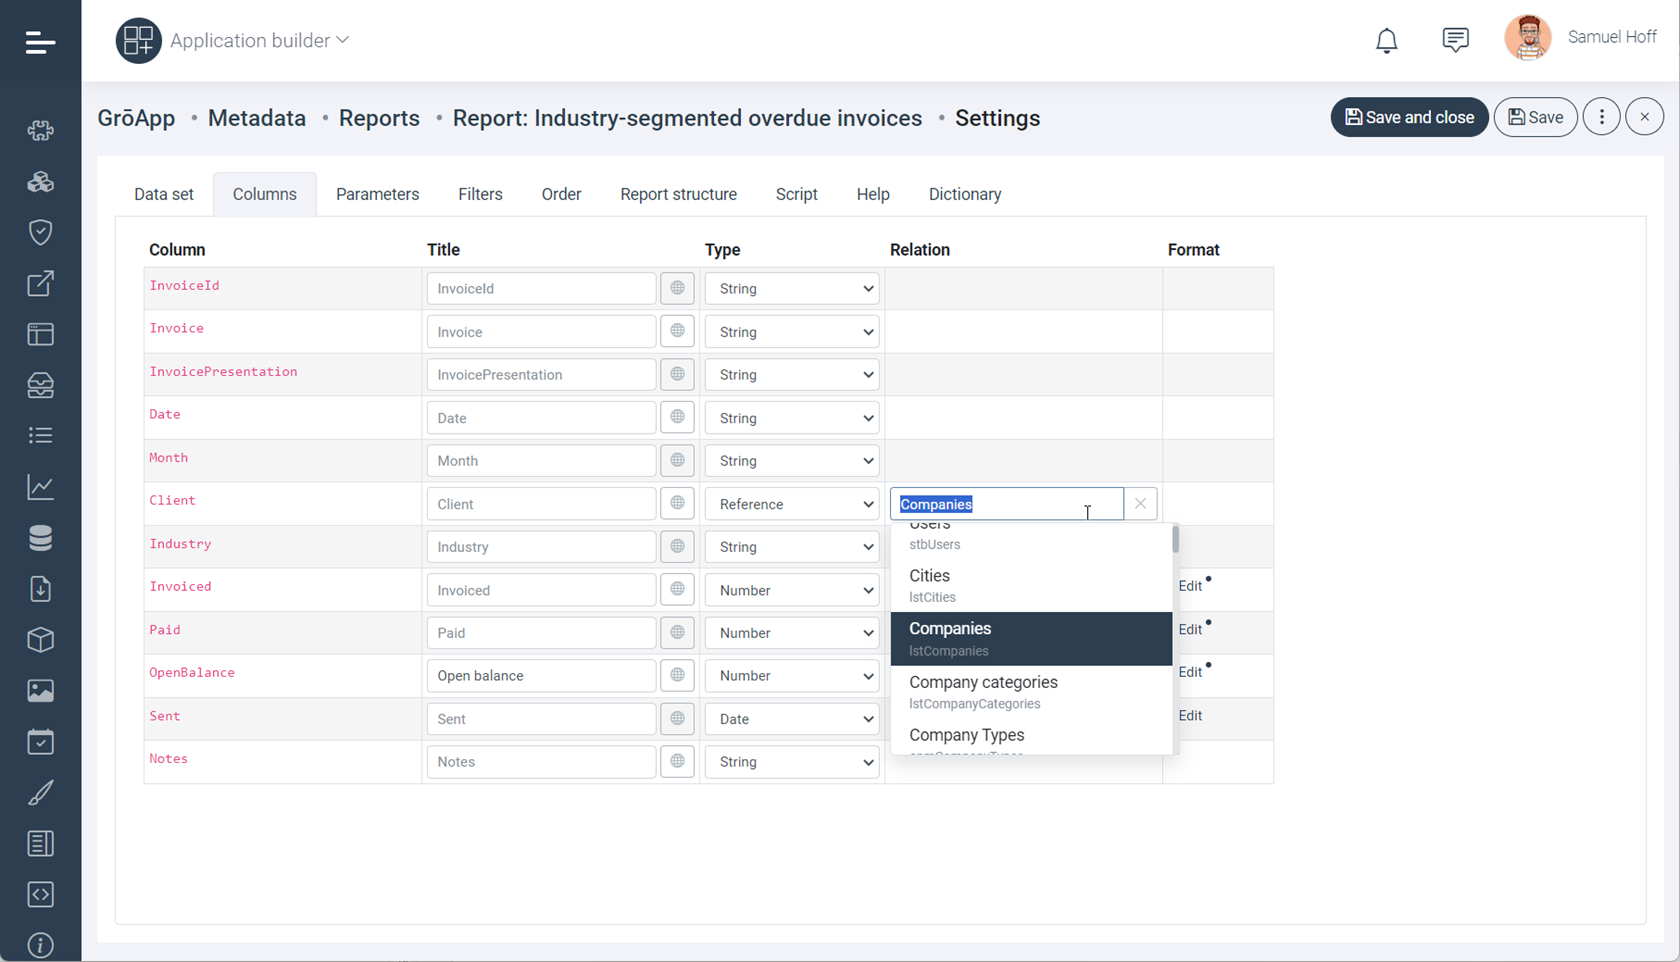Open the database section in the sidebar
1680x962 pixels.
click(x=40, y=537)
